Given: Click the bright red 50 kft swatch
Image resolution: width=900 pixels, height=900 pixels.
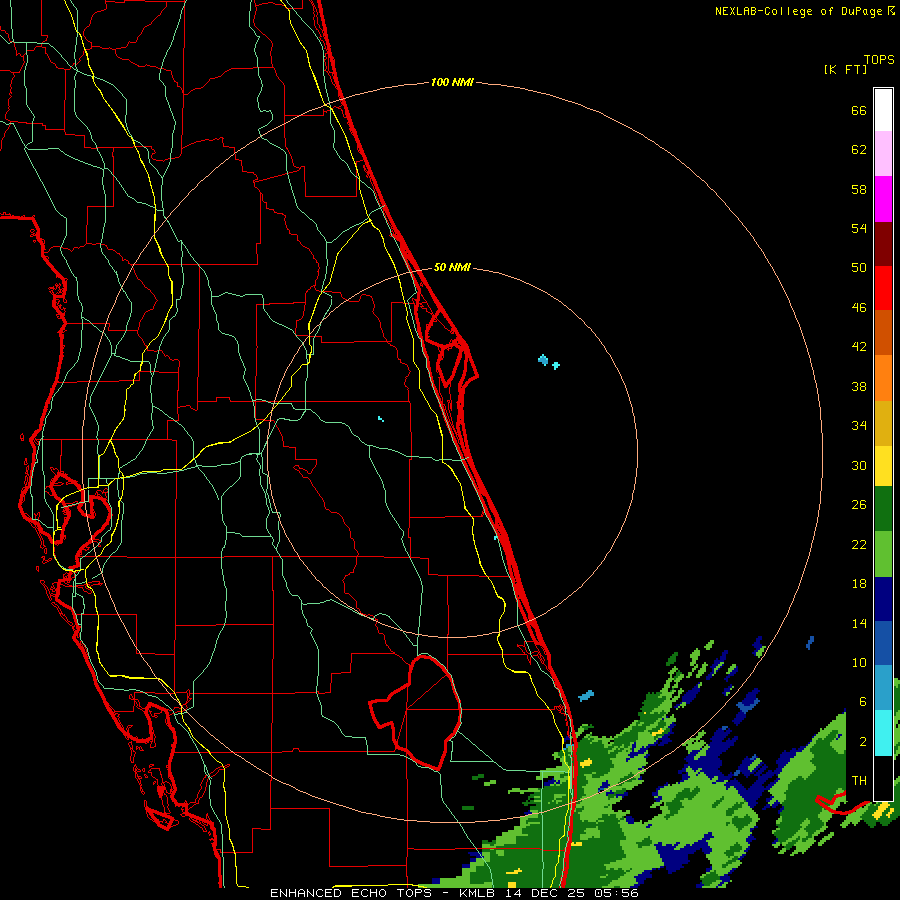Looking at the screenshot, I should pyautogui.click(x=883, y=288).
